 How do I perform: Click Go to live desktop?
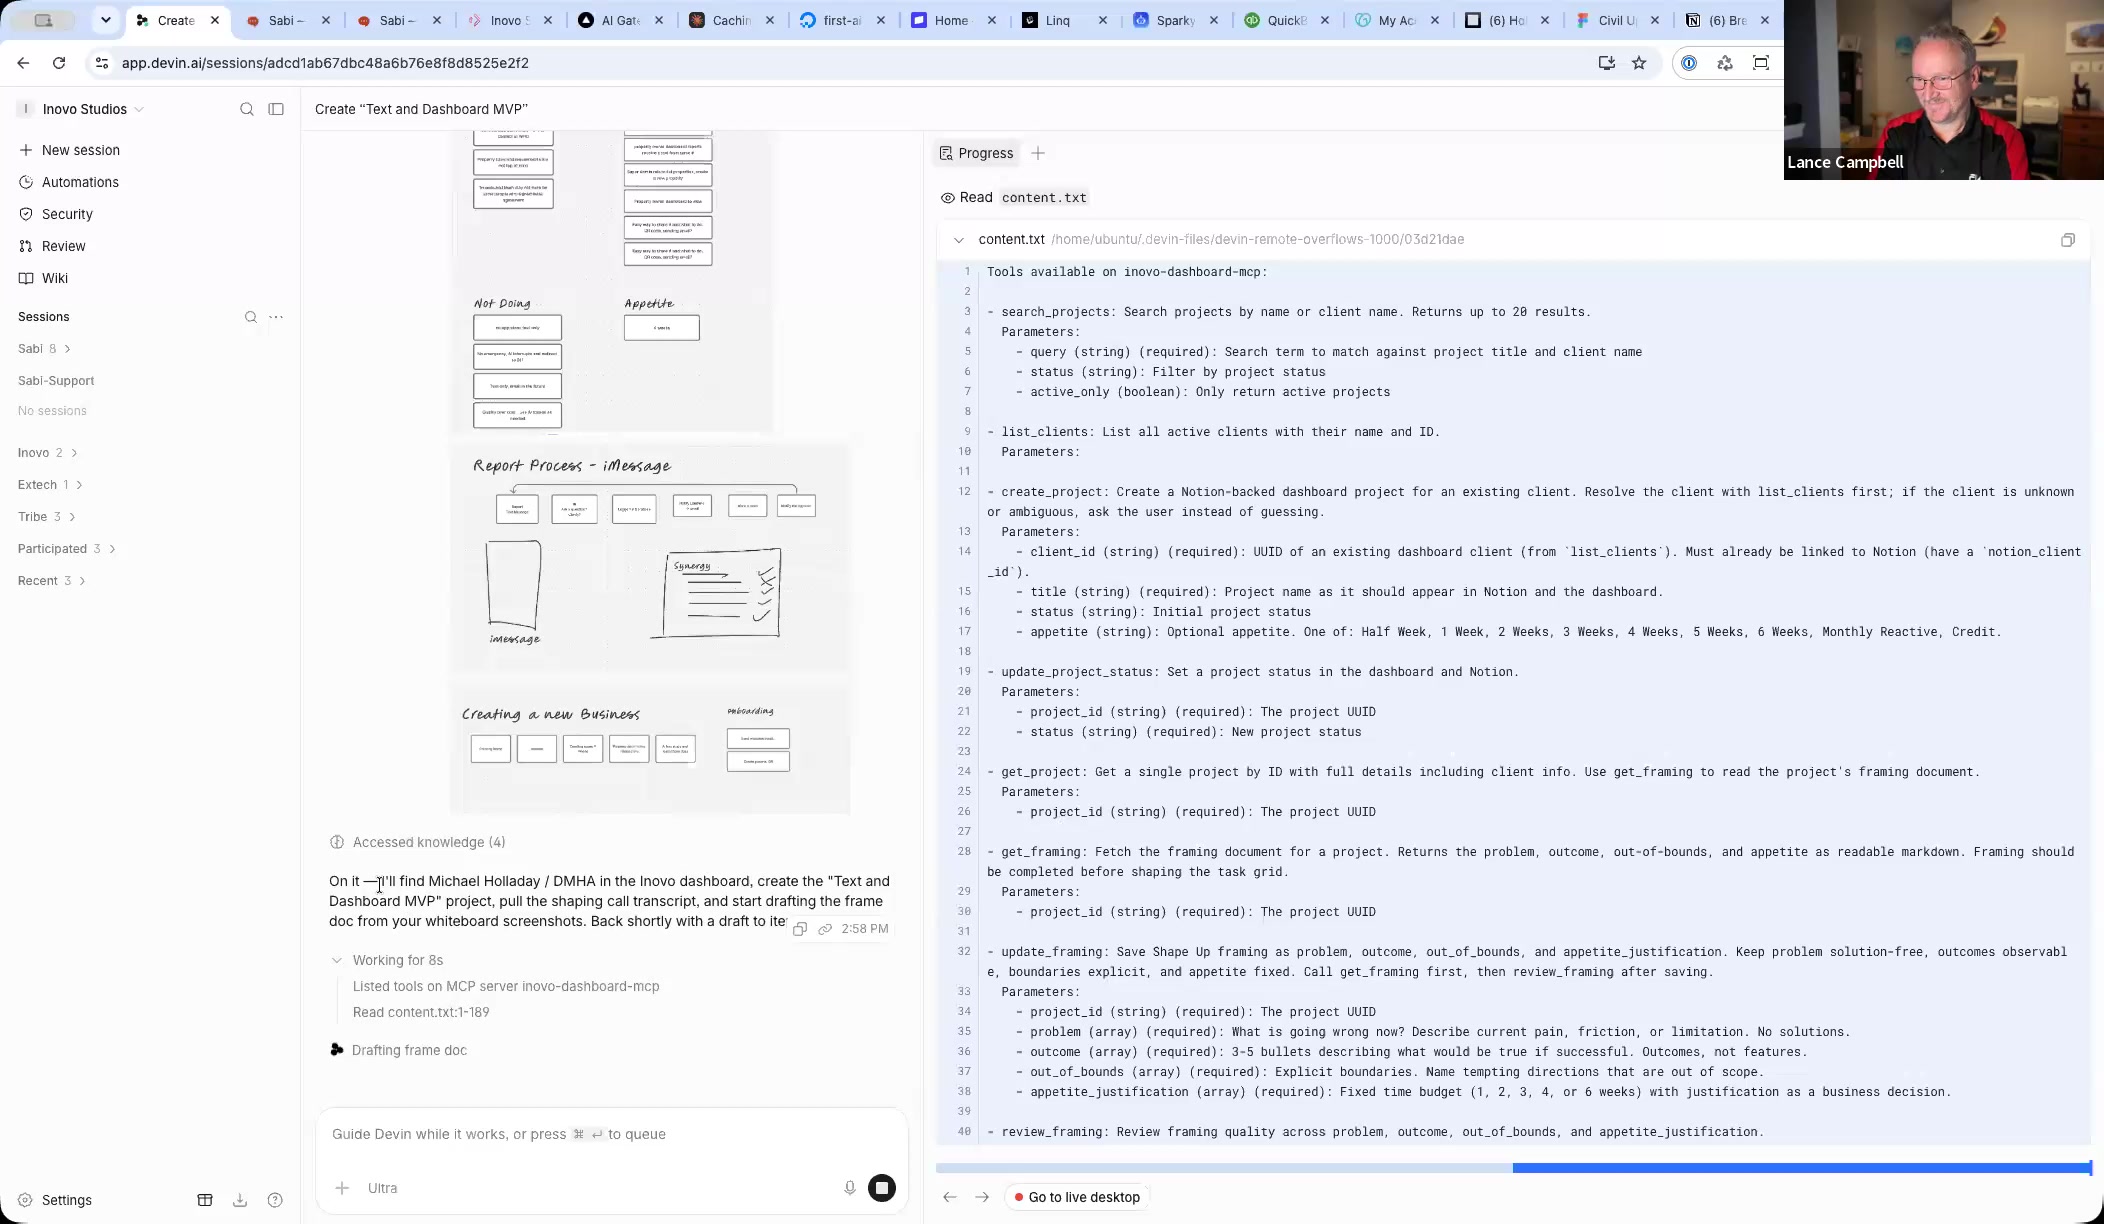point(1077,1197)
